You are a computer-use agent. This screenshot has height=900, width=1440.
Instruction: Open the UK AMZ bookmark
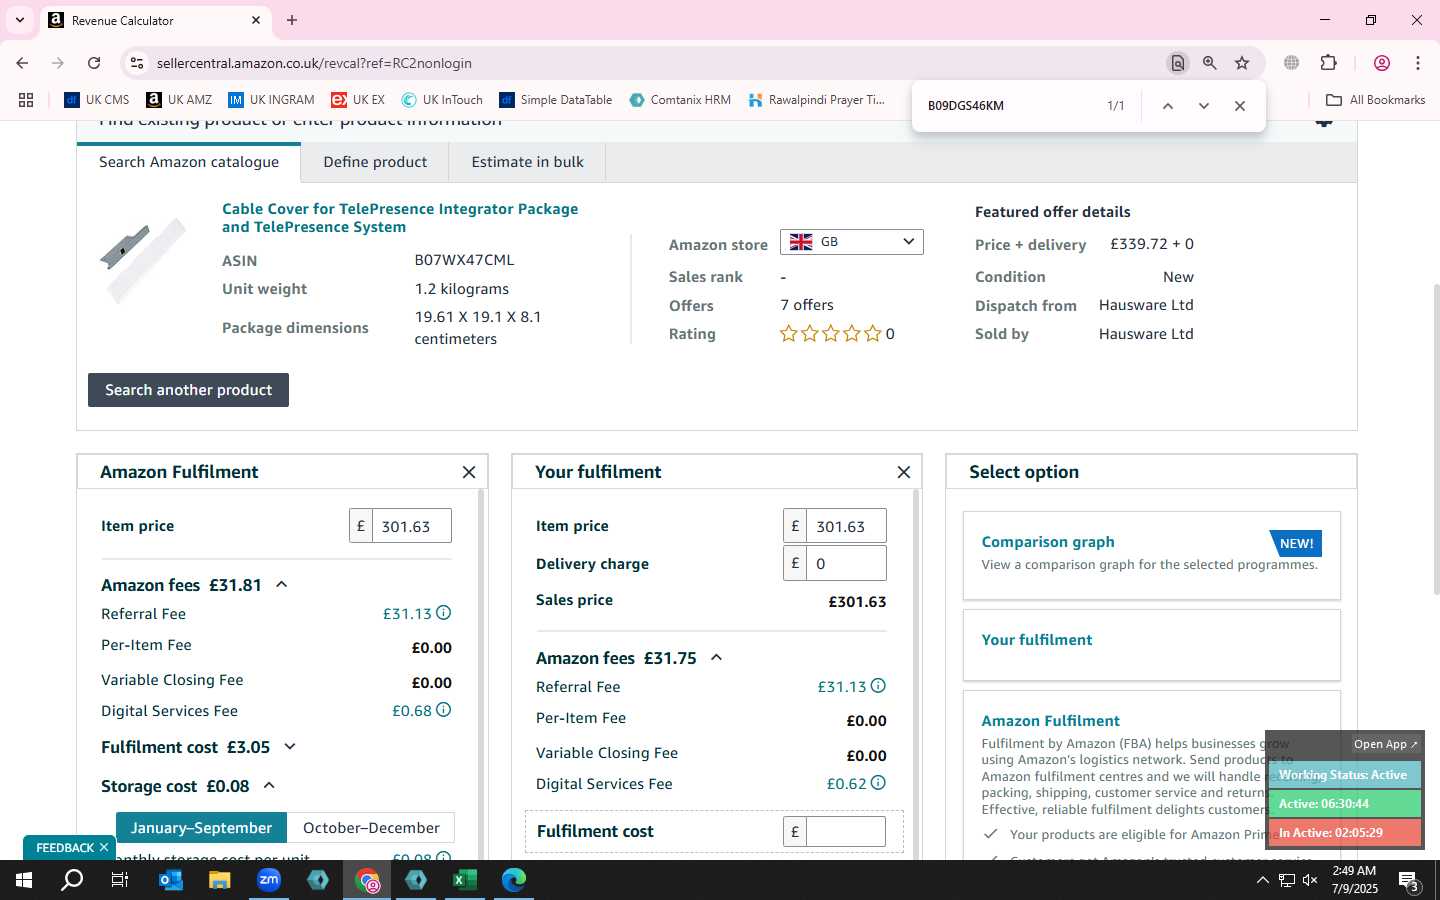(179, 100)
